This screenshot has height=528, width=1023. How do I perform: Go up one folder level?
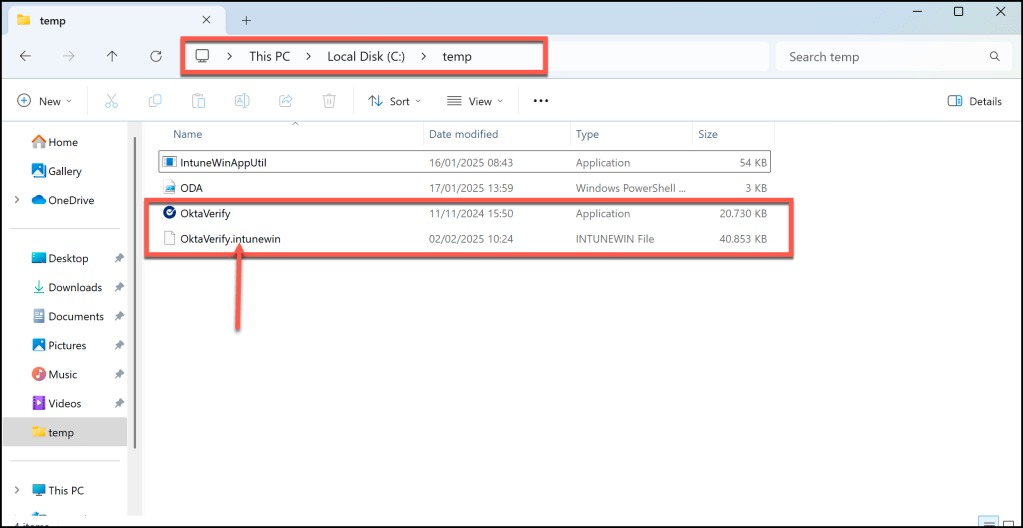pos(112,57)
